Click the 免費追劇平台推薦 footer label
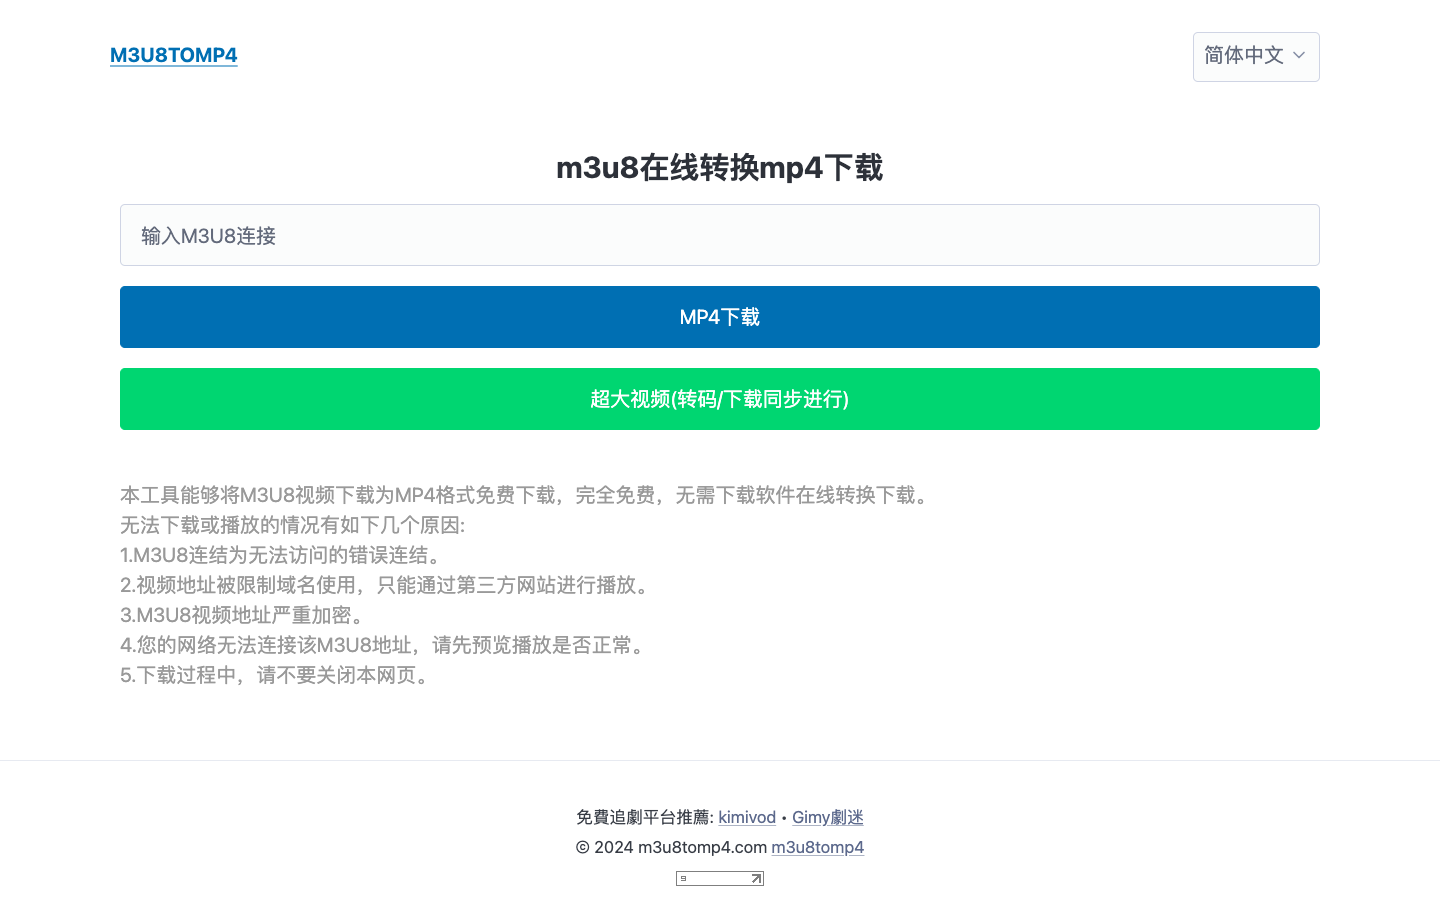The image size is (1440, 900). (x=644, y=817)
